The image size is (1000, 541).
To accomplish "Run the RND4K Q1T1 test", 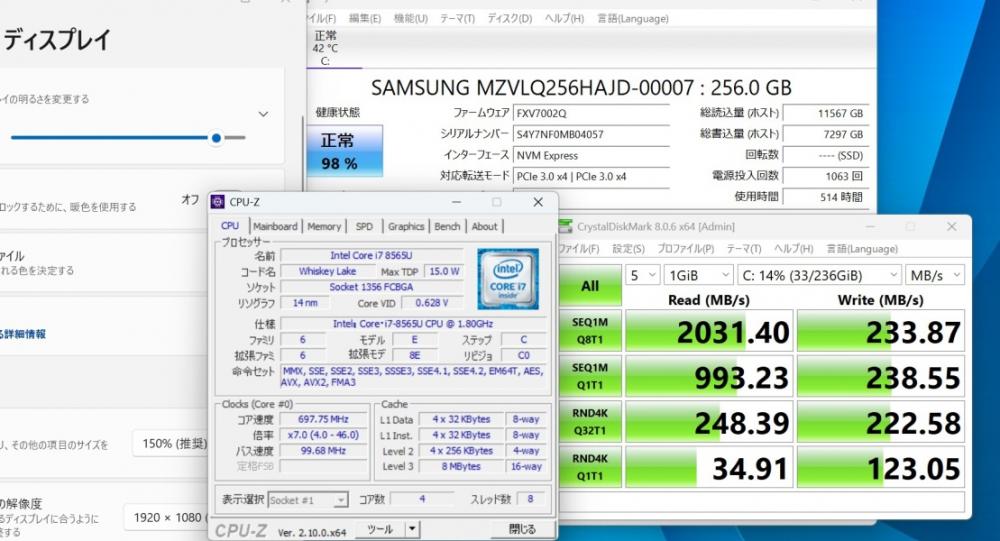I will pyautogui.click(x=590, y=467).
